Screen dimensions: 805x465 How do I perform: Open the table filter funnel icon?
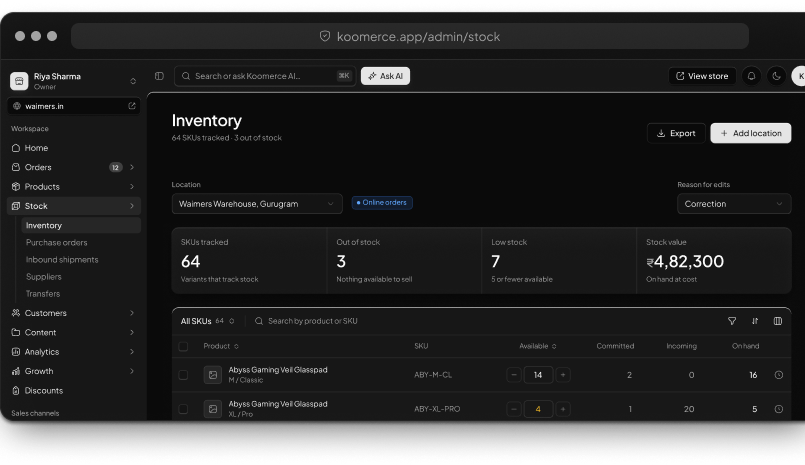point(732,321)
